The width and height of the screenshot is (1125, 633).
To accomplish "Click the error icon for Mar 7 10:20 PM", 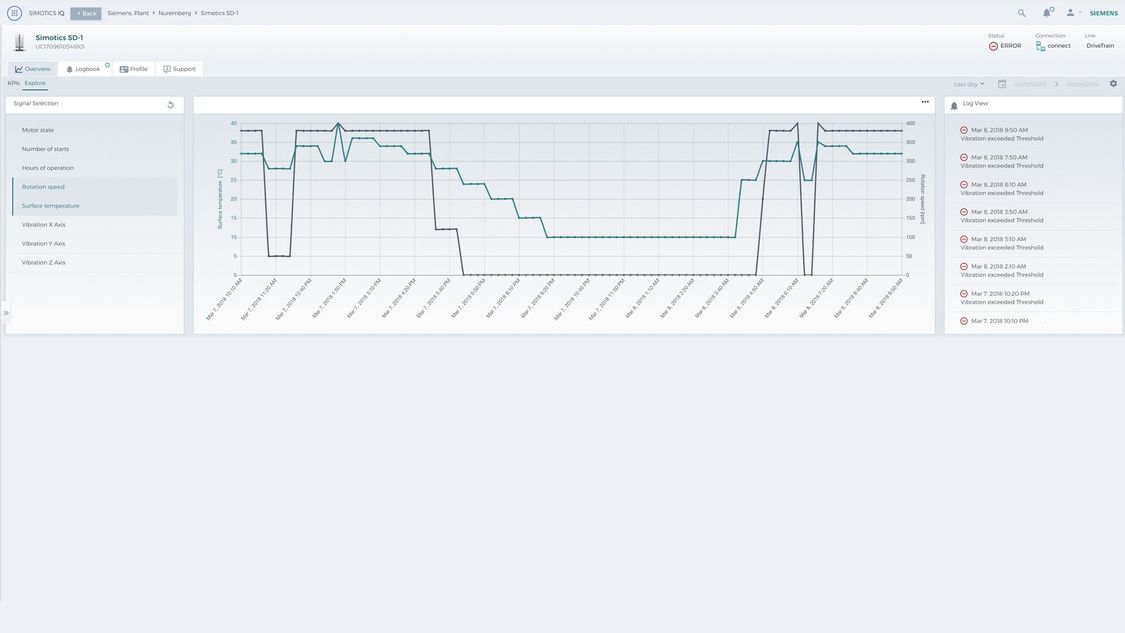I will tap(964, 294).
